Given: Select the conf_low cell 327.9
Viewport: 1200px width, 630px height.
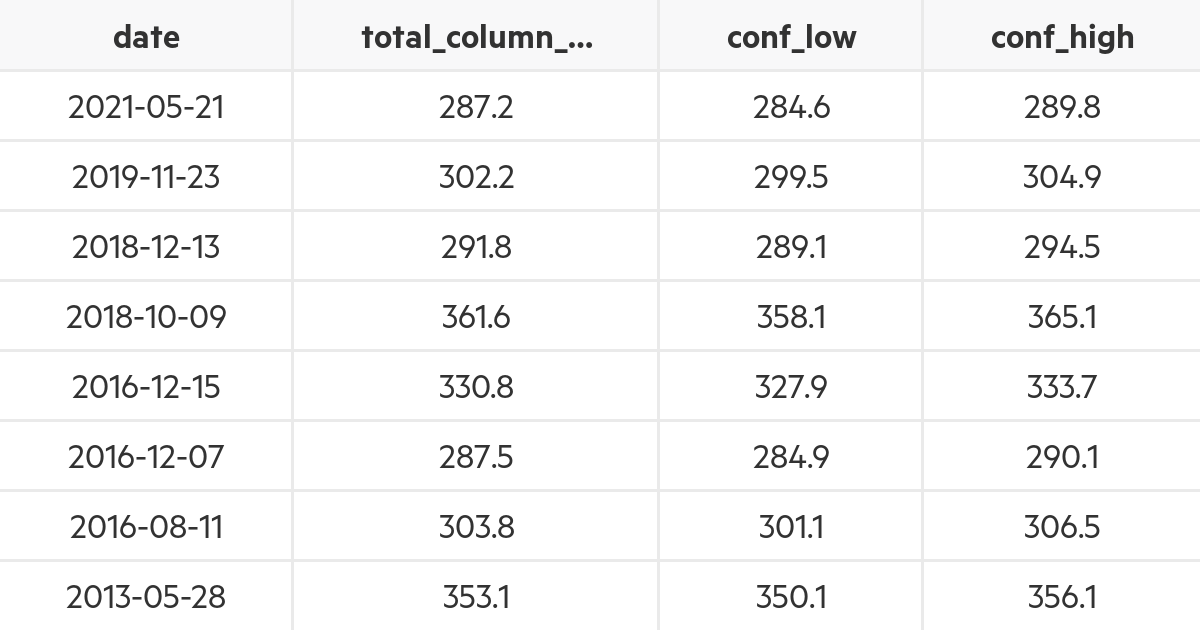Looking at the screenshot, I should click(791, 387).
